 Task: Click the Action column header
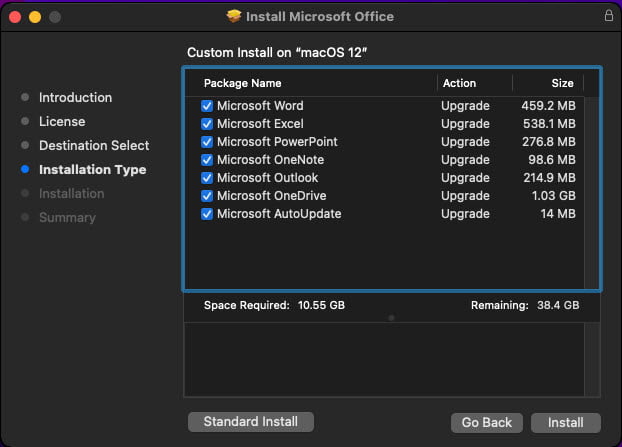click(x=459, y=83)
